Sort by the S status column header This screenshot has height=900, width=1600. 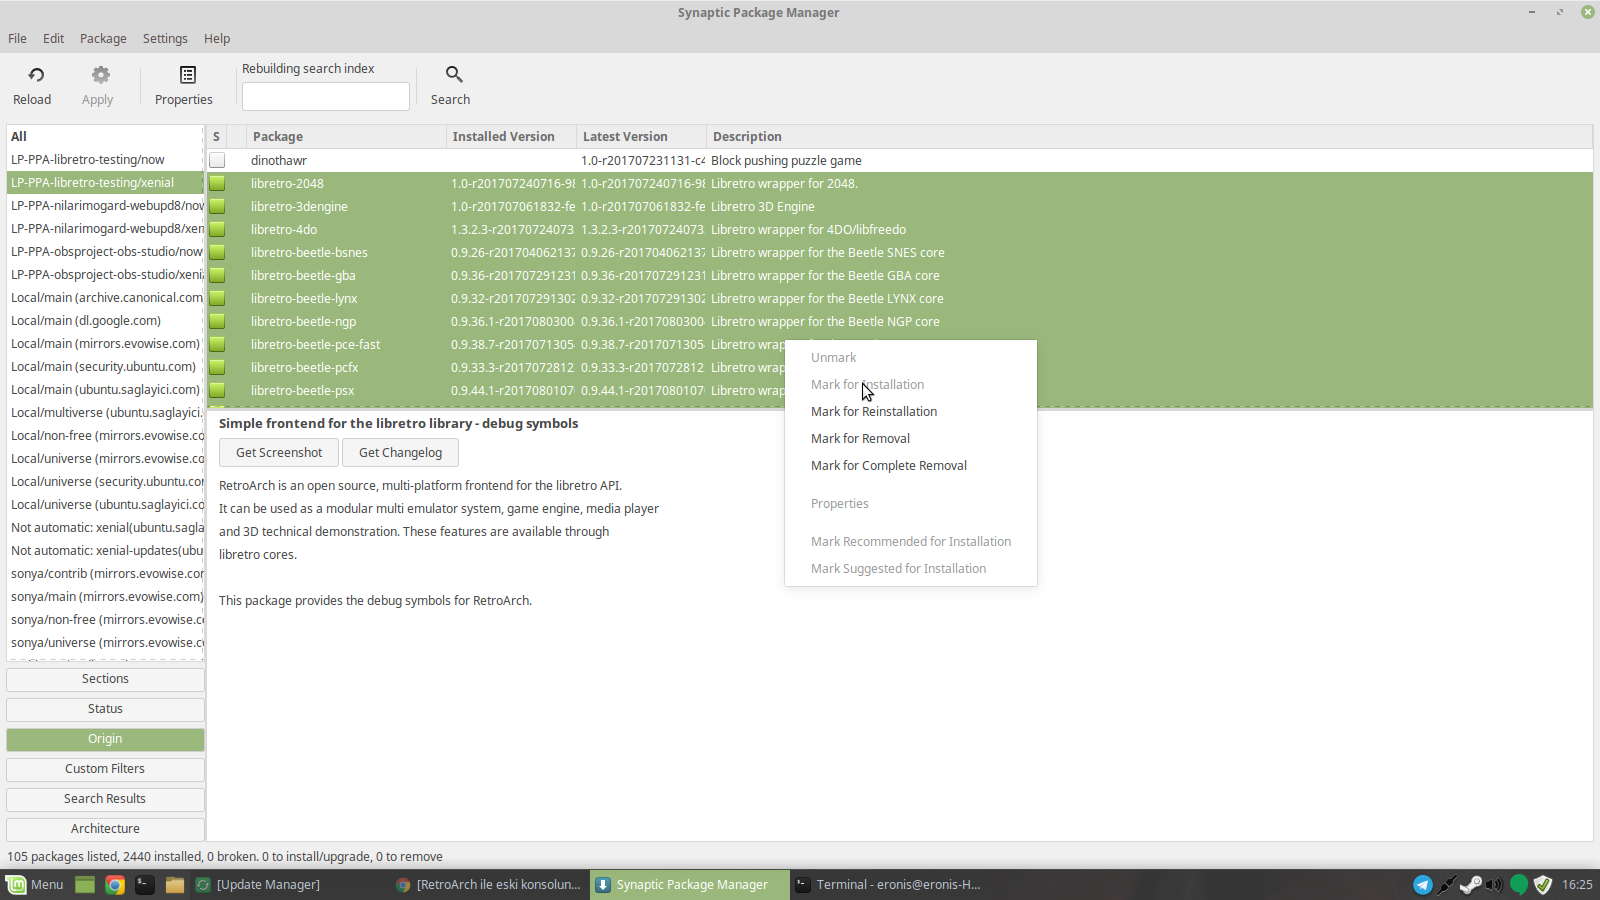216,136
